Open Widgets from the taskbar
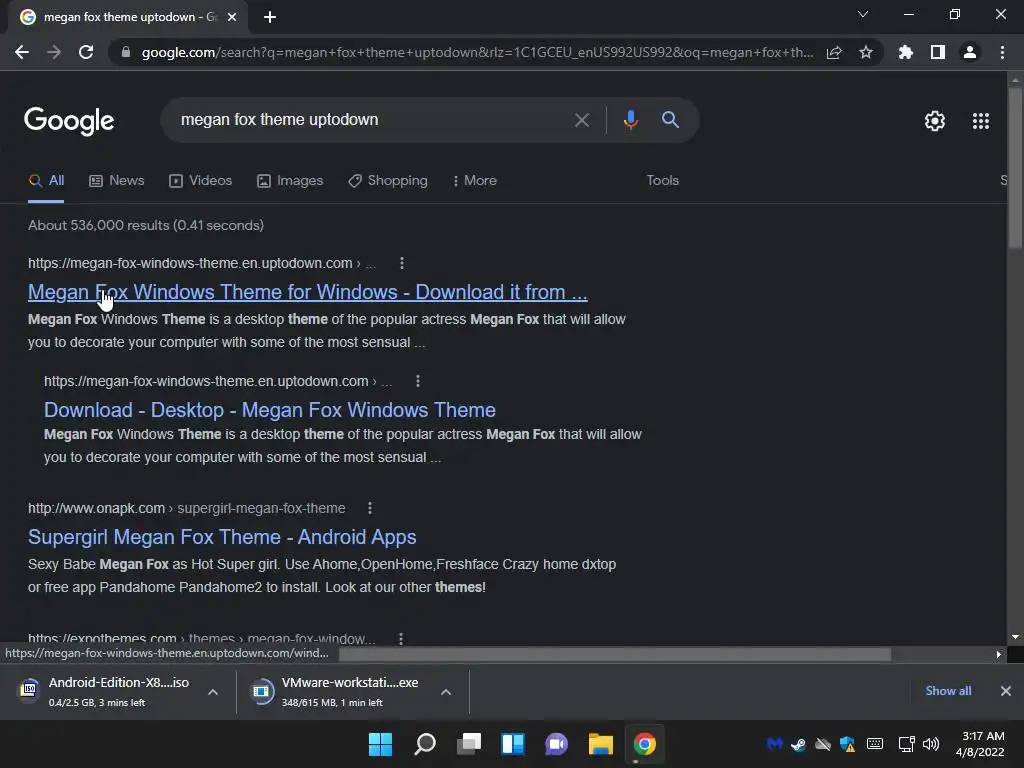Image resolution: width=1024 pixels, height=768 pixels. [513, 744]
